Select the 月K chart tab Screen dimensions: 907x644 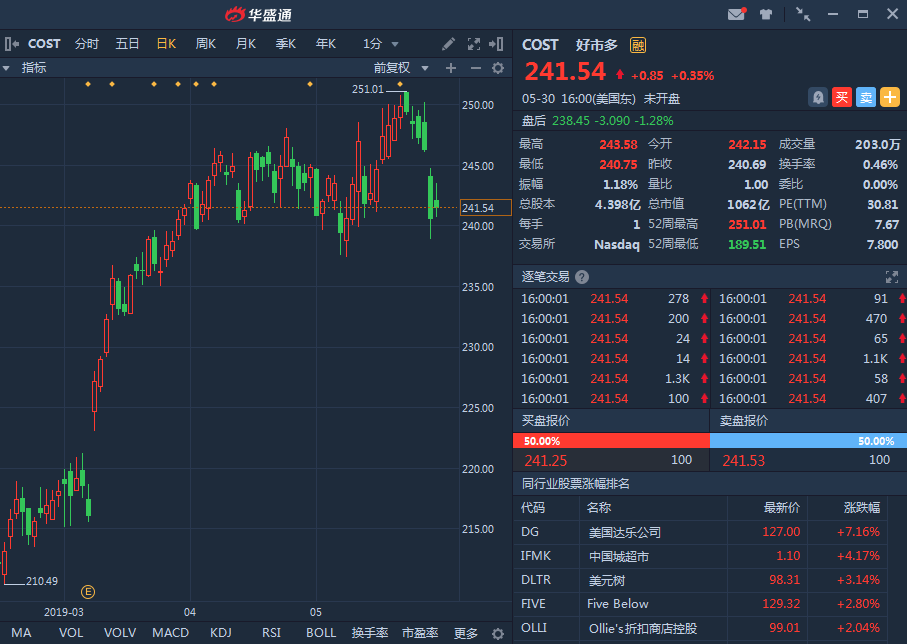[246, 44]
